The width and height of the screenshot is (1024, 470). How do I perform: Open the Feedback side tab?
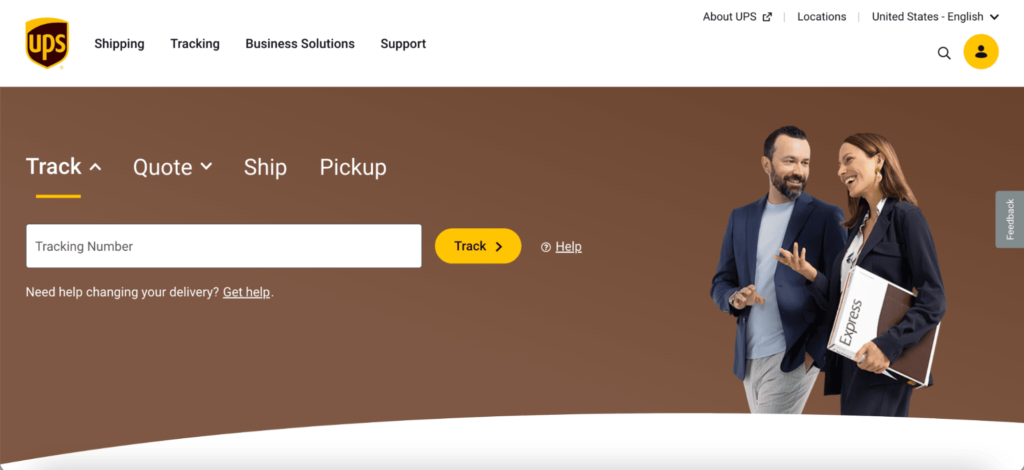(1010, 219)
